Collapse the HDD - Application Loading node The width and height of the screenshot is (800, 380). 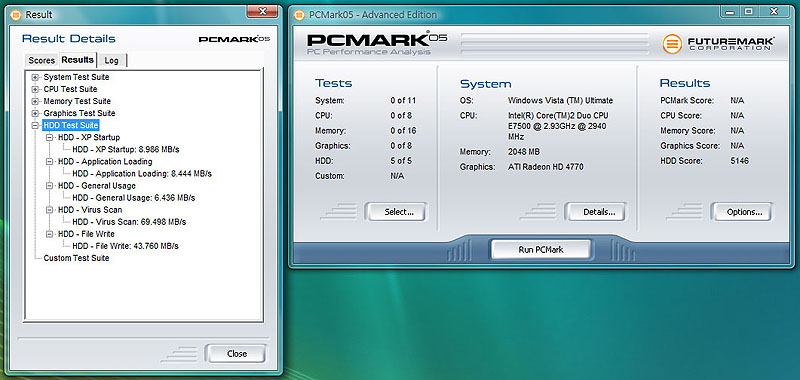(x=49, y=162)
